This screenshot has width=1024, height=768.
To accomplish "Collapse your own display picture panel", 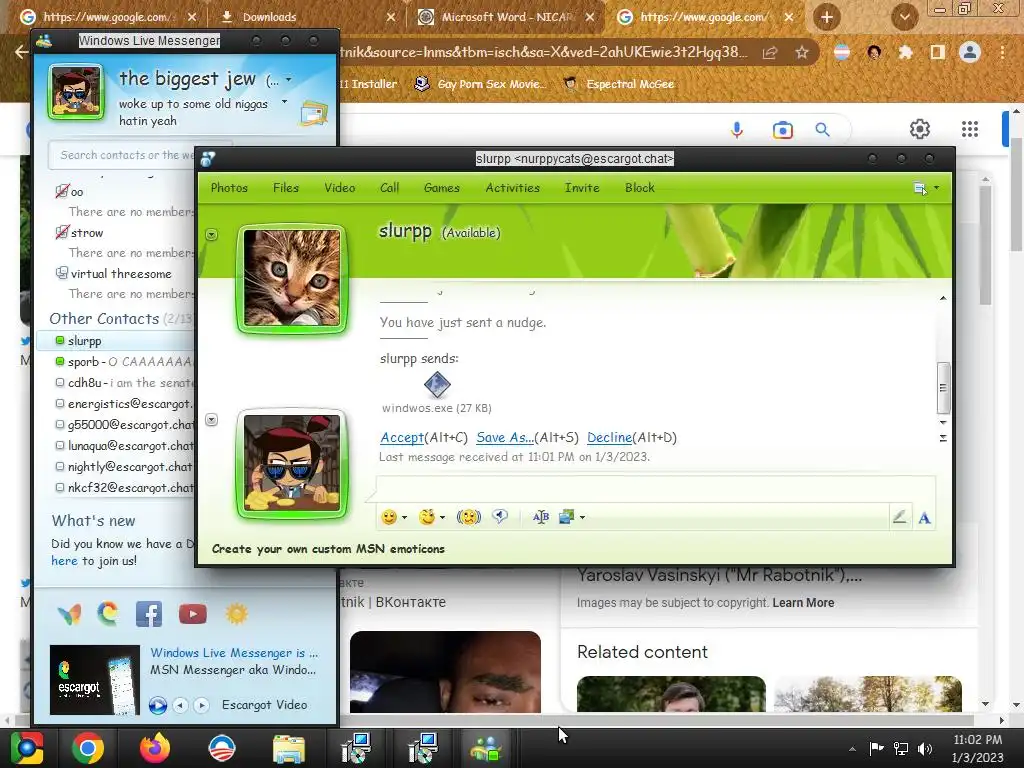I will pos(212,419).
